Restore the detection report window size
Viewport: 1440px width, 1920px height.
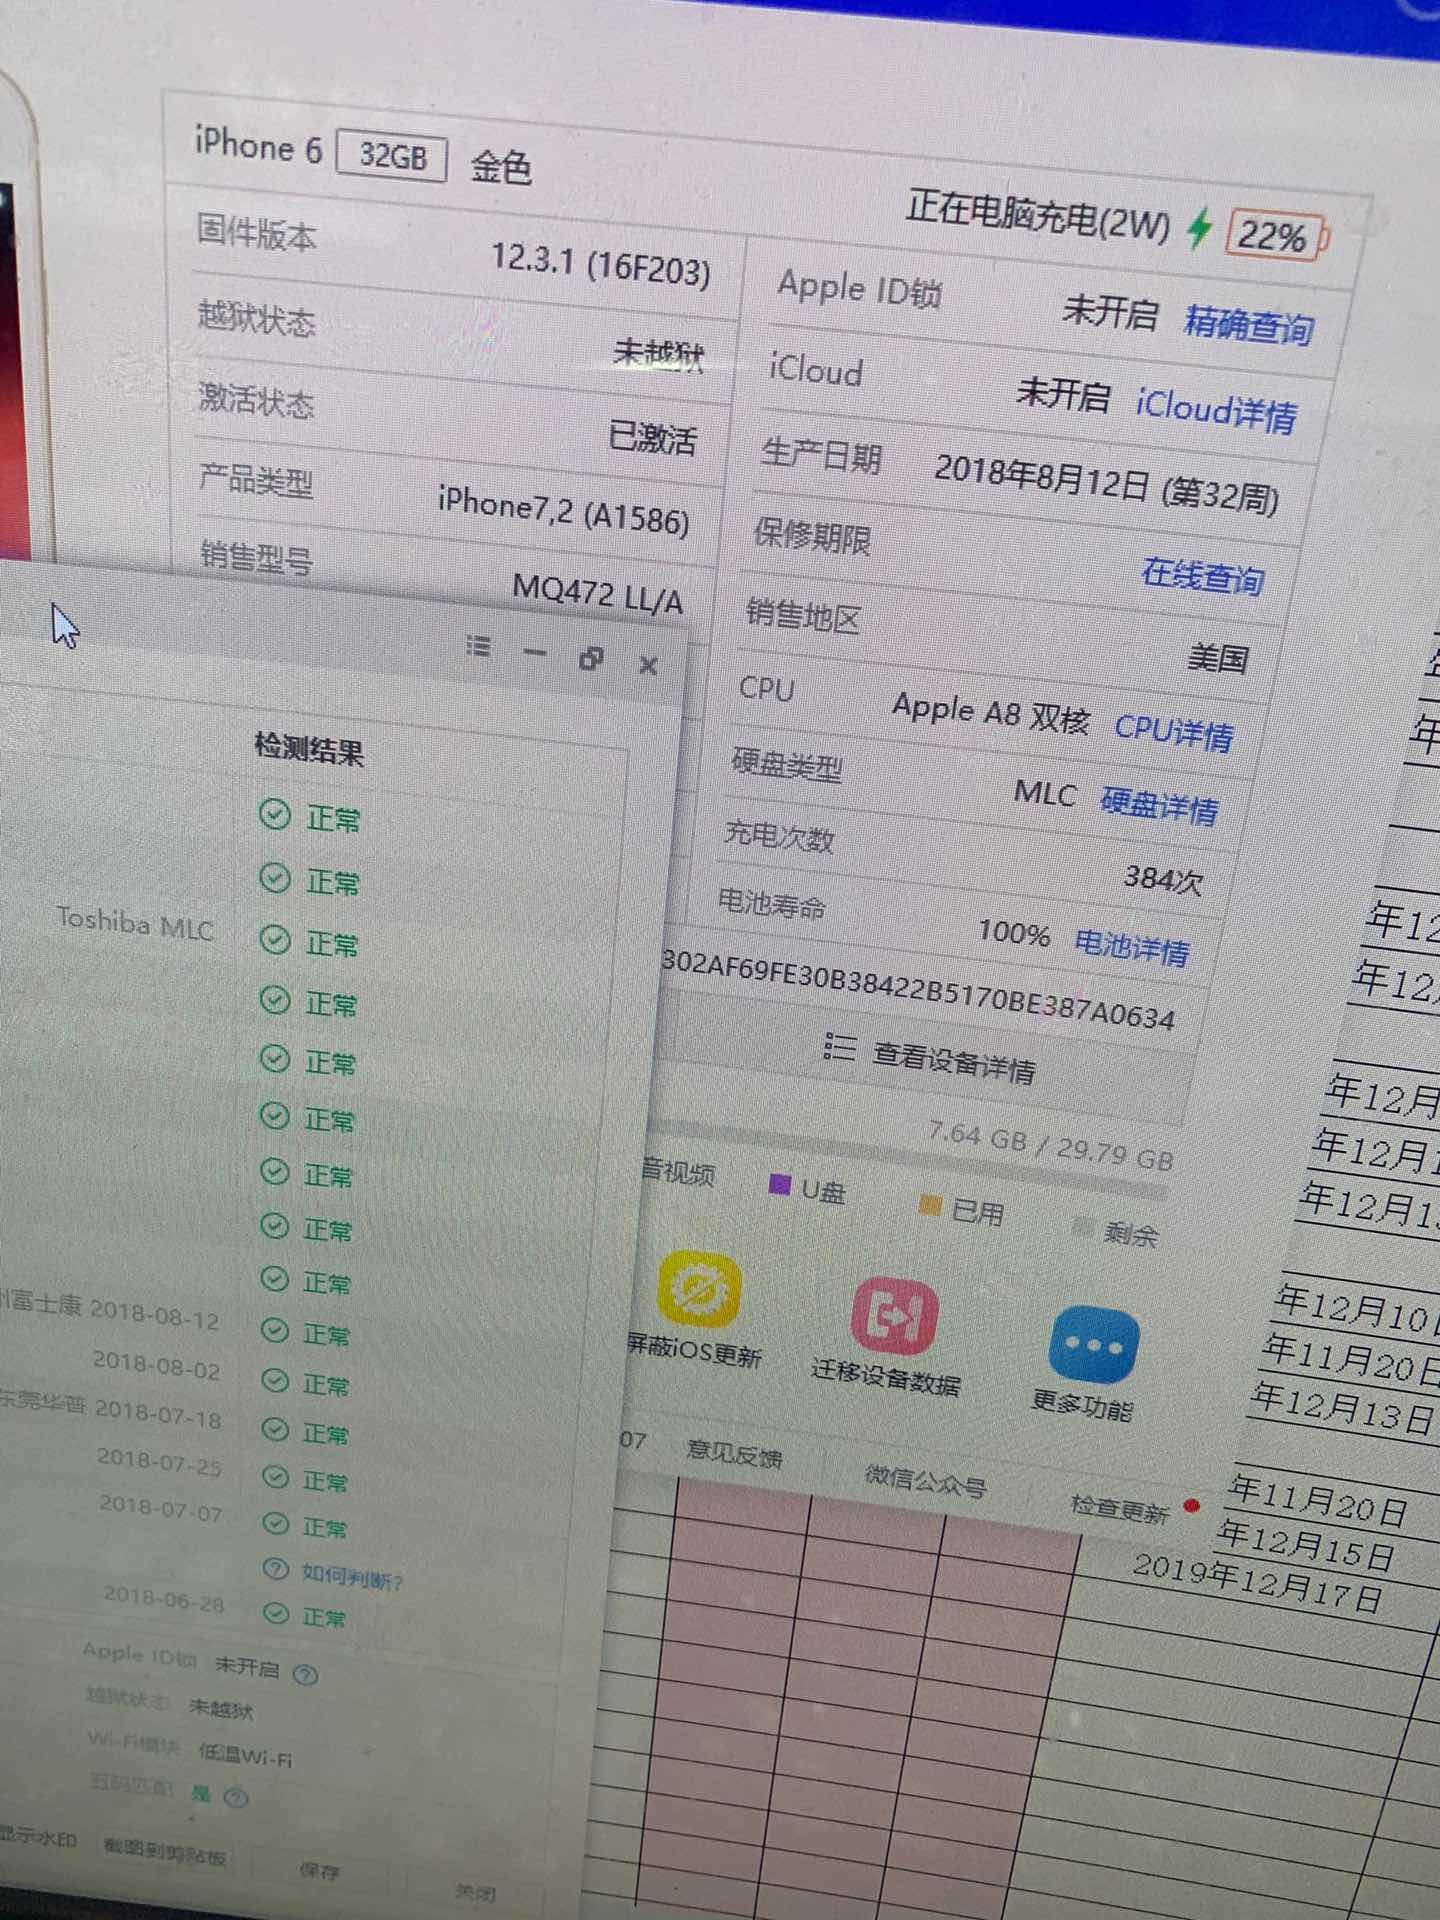tap(591, 659)
